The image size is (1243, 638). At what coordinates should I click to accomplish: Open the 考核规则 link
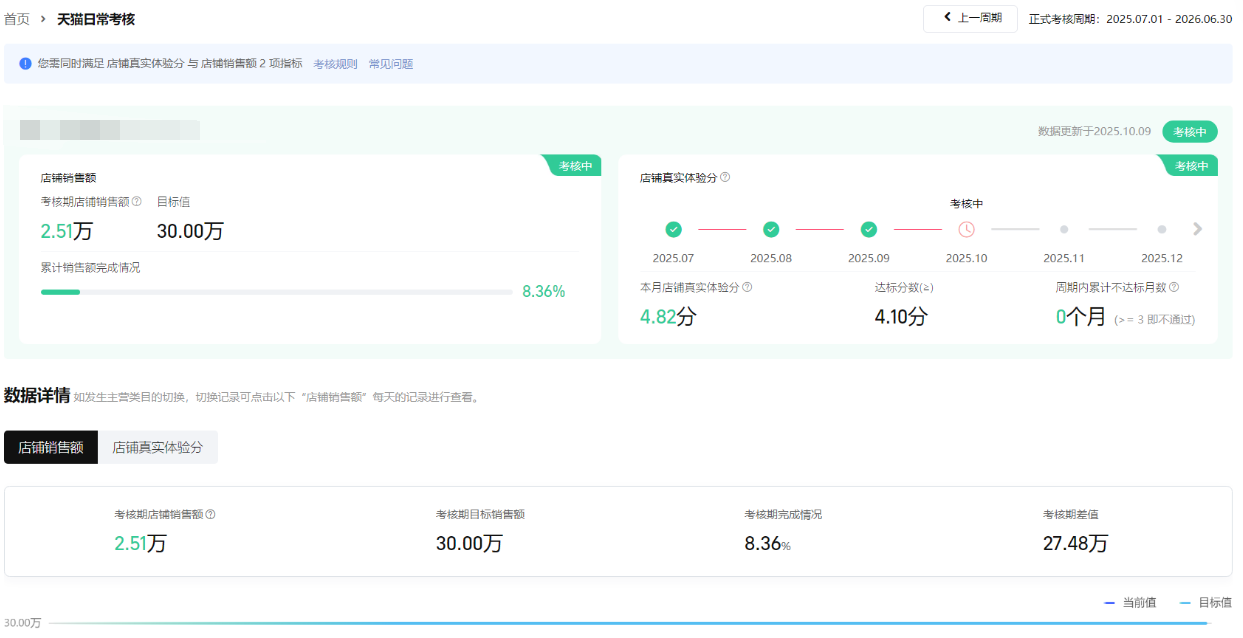point(335,64)
